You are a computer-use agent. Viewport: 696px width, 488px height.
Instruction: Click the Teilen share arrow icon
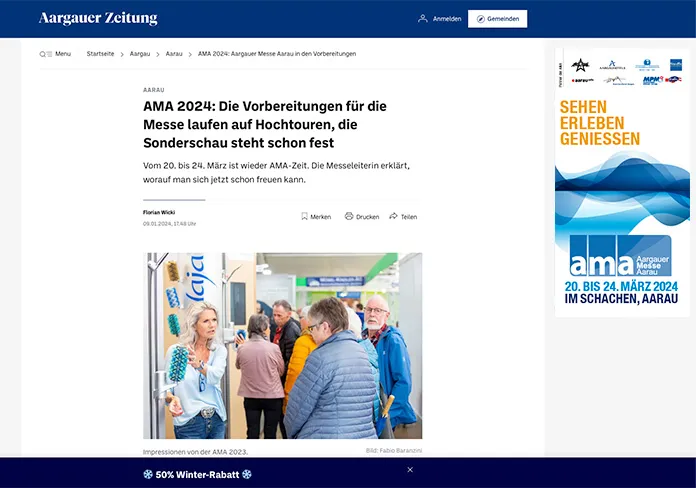point(393,216)
